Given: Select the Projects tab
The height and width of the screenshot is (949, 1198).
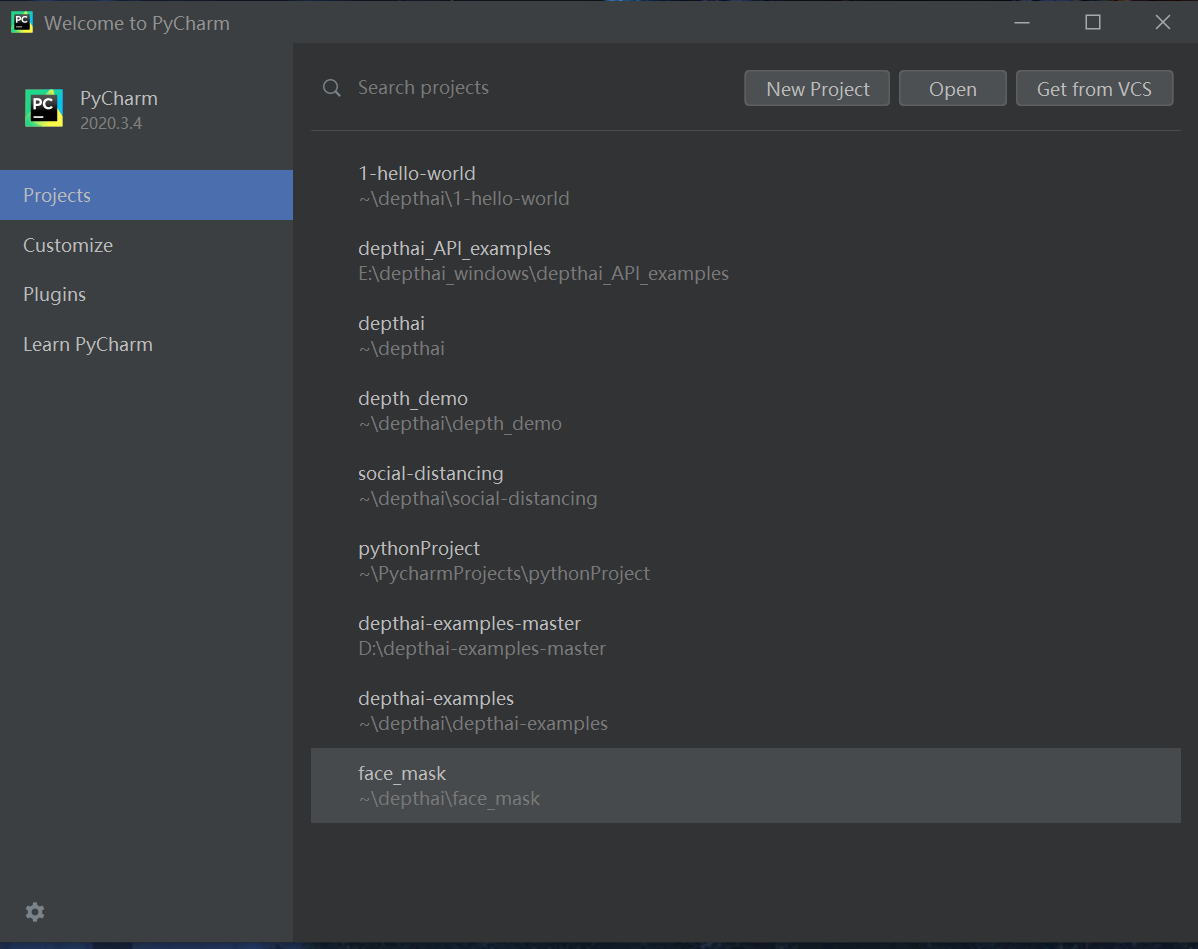Looking at the screenshot, I should click(146, 195).
